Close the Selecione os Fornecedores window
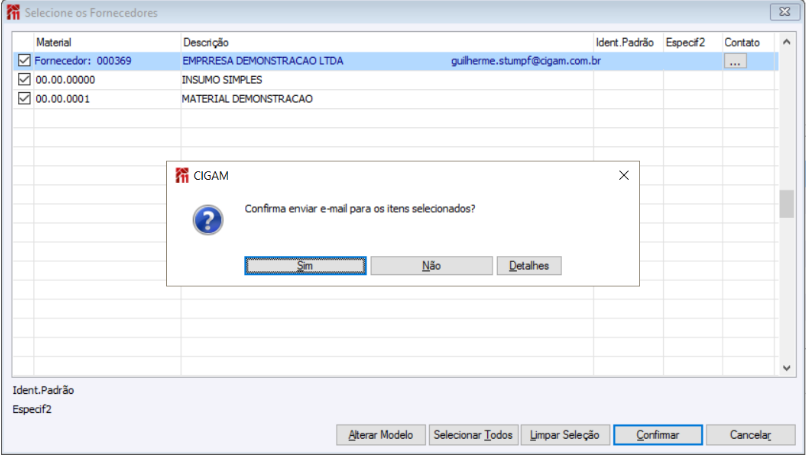 (784, 12)
